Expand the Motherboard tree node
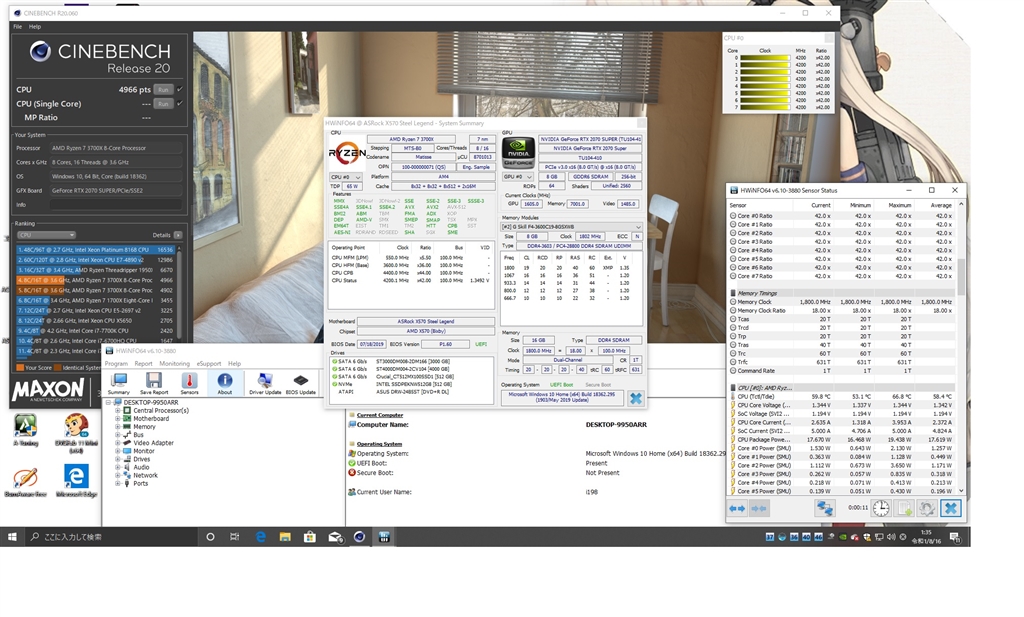 [x=118, y=419]
